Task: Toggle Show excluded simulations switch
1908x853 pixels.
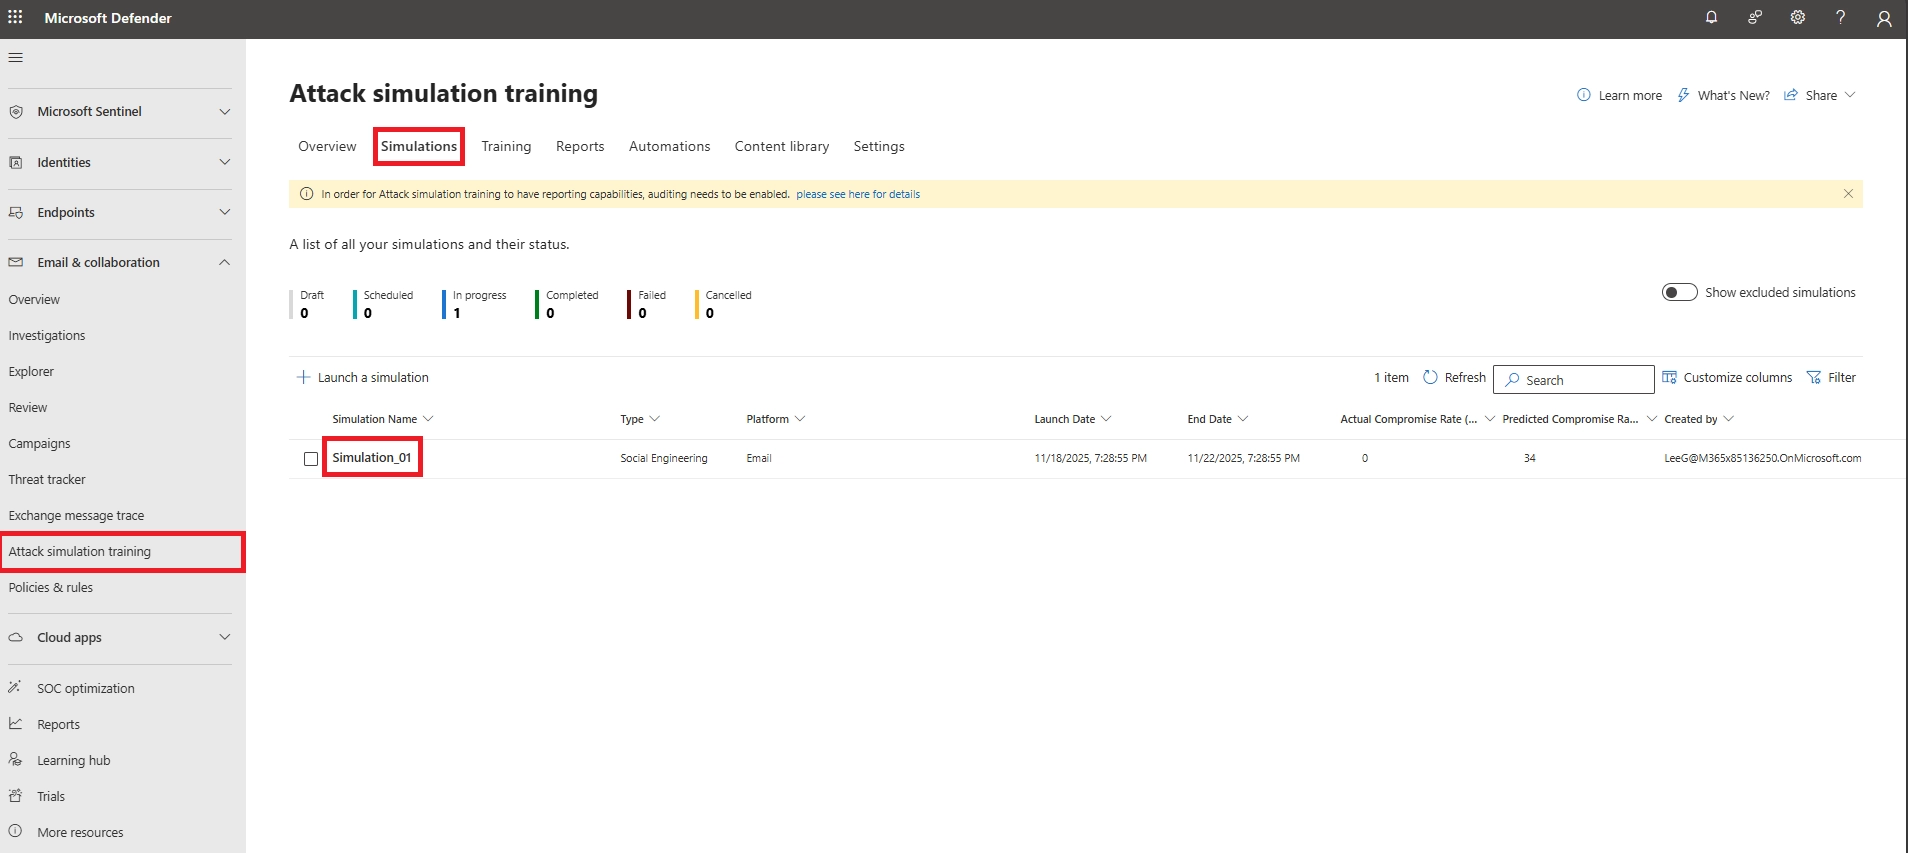Action: point(1679,292)
